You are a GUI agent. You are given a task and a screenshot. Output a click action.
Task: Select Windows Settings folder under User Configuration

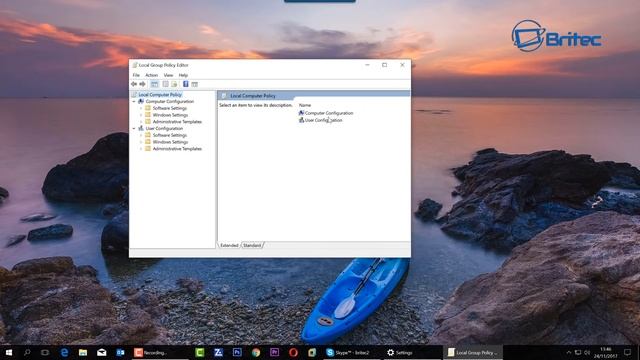click(x=170, y=142)
